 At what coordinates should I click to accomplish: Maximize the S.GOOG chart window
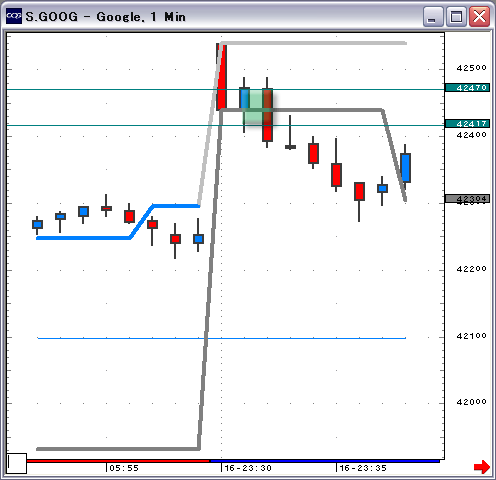tap(456, 17)
